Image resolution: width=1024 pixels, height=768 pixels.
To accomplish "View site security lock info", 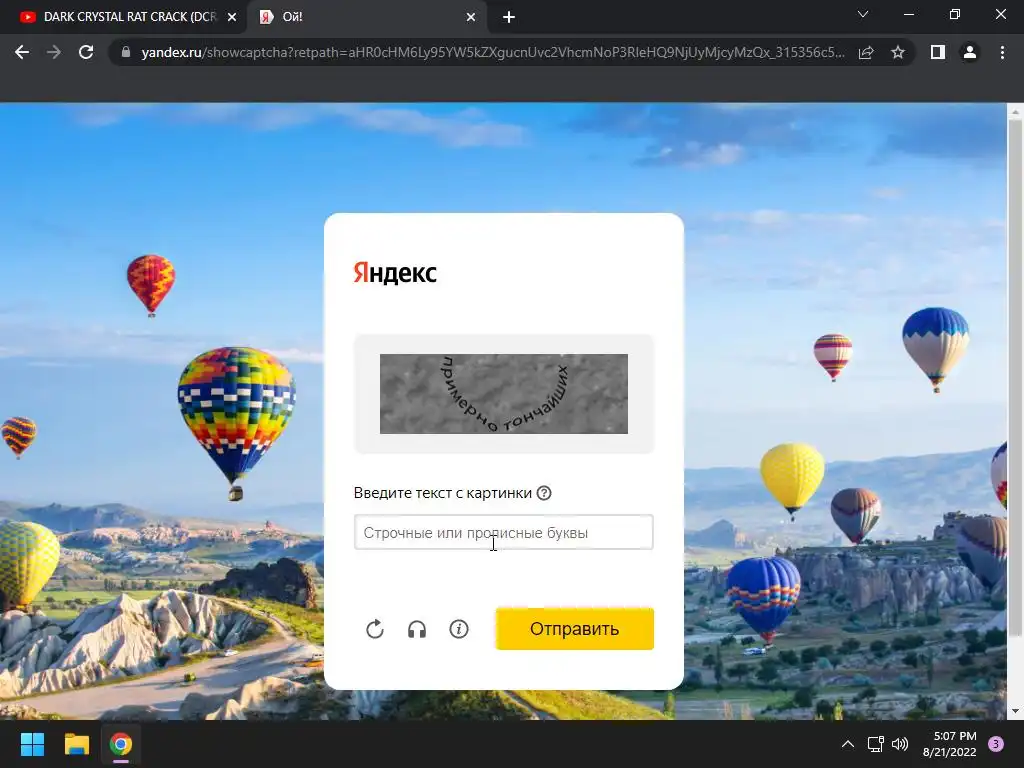I will pos(126,52).
